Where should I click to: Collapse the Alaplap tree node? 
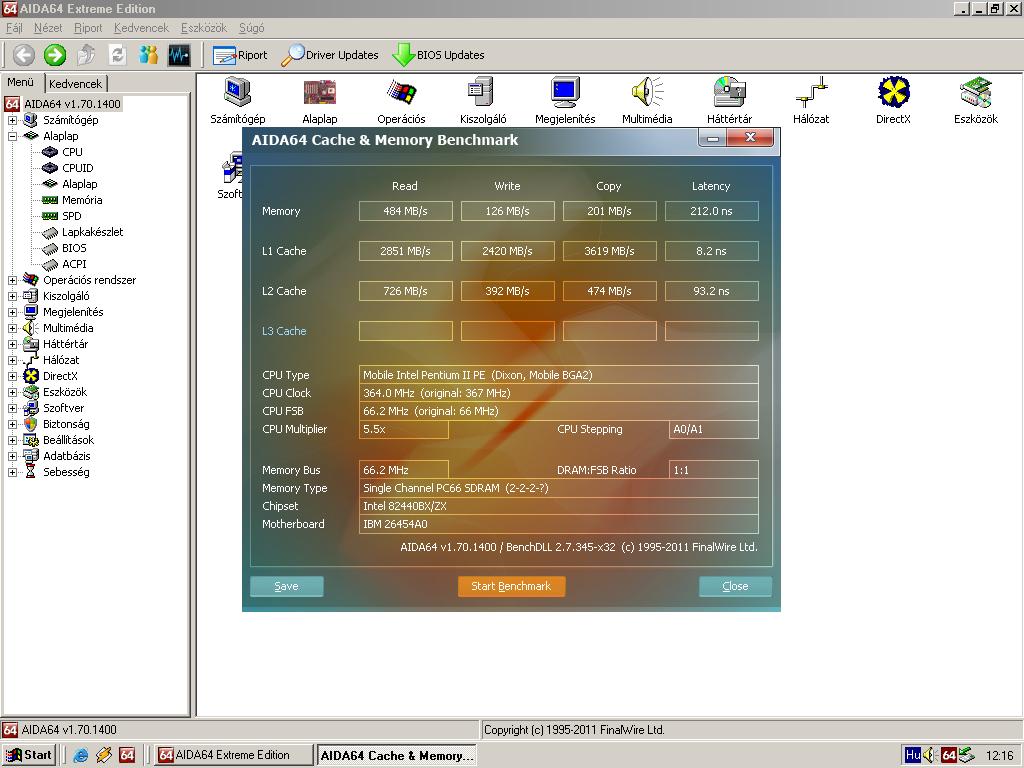point(12,136)
